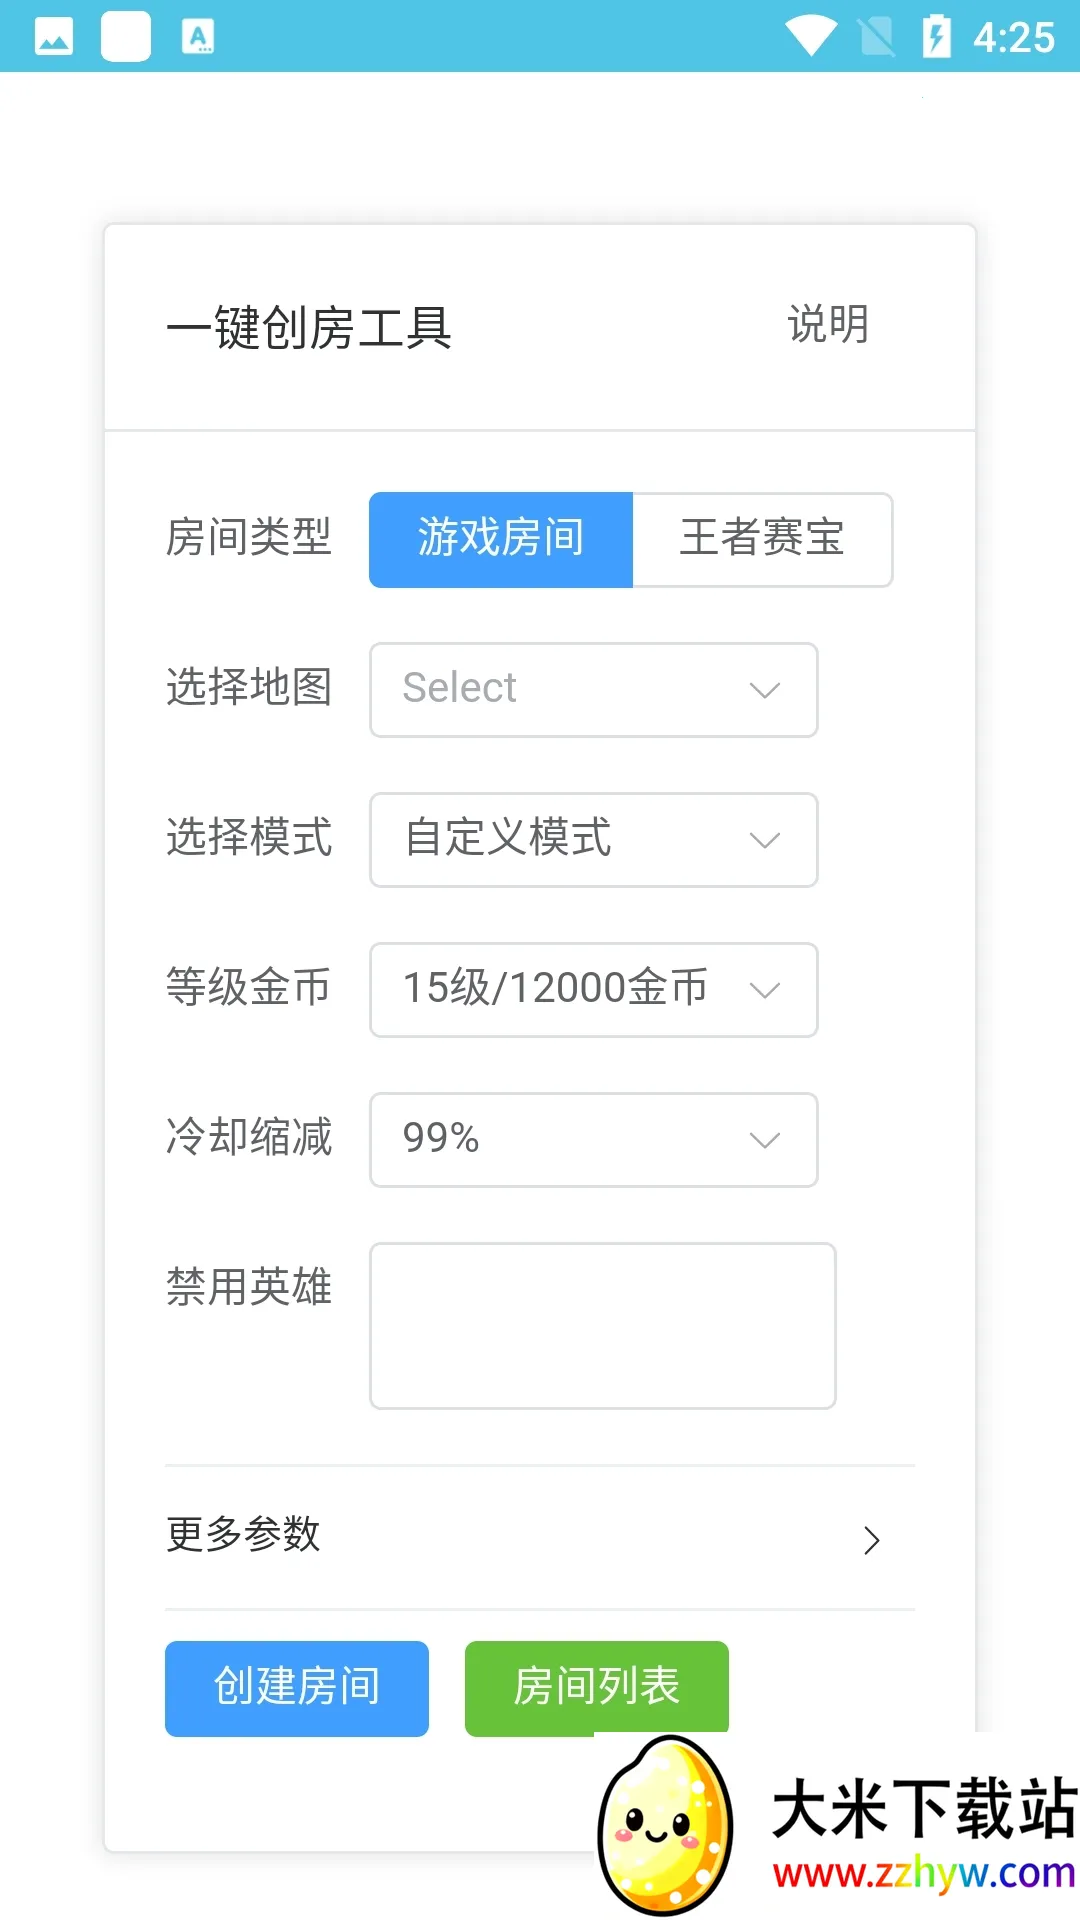The image size is (1080, 1920).
Task: Tap the Wi-Fi signal icon
Action: pos(810,36)
